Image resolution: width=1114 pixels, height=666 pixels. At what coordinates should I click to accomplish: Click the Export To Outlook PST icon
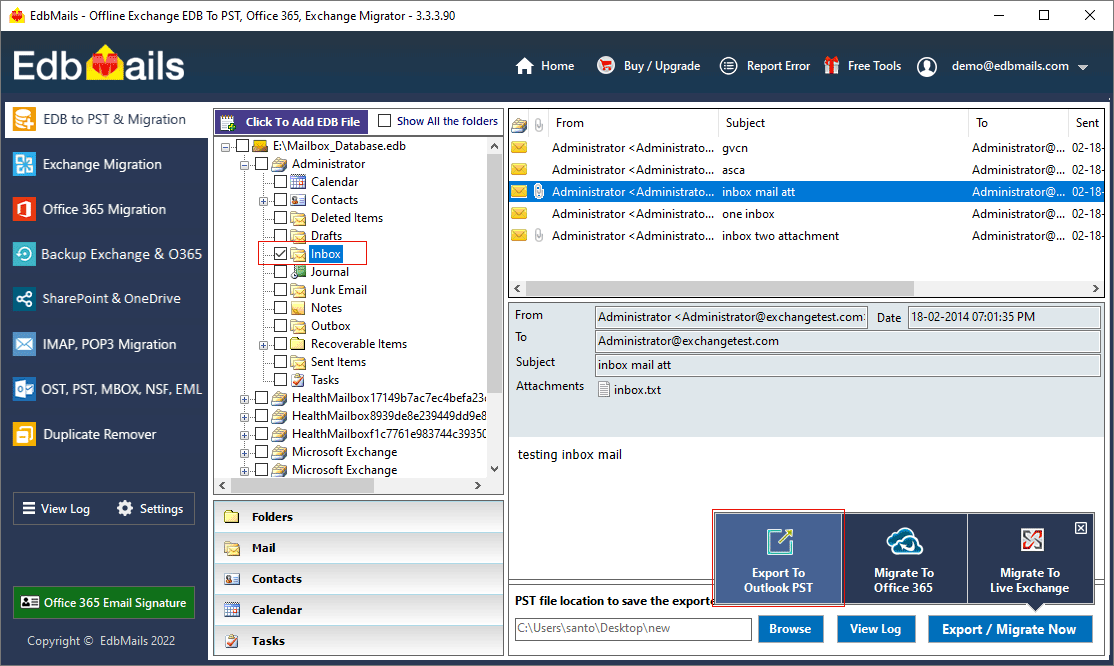point(780,542)
